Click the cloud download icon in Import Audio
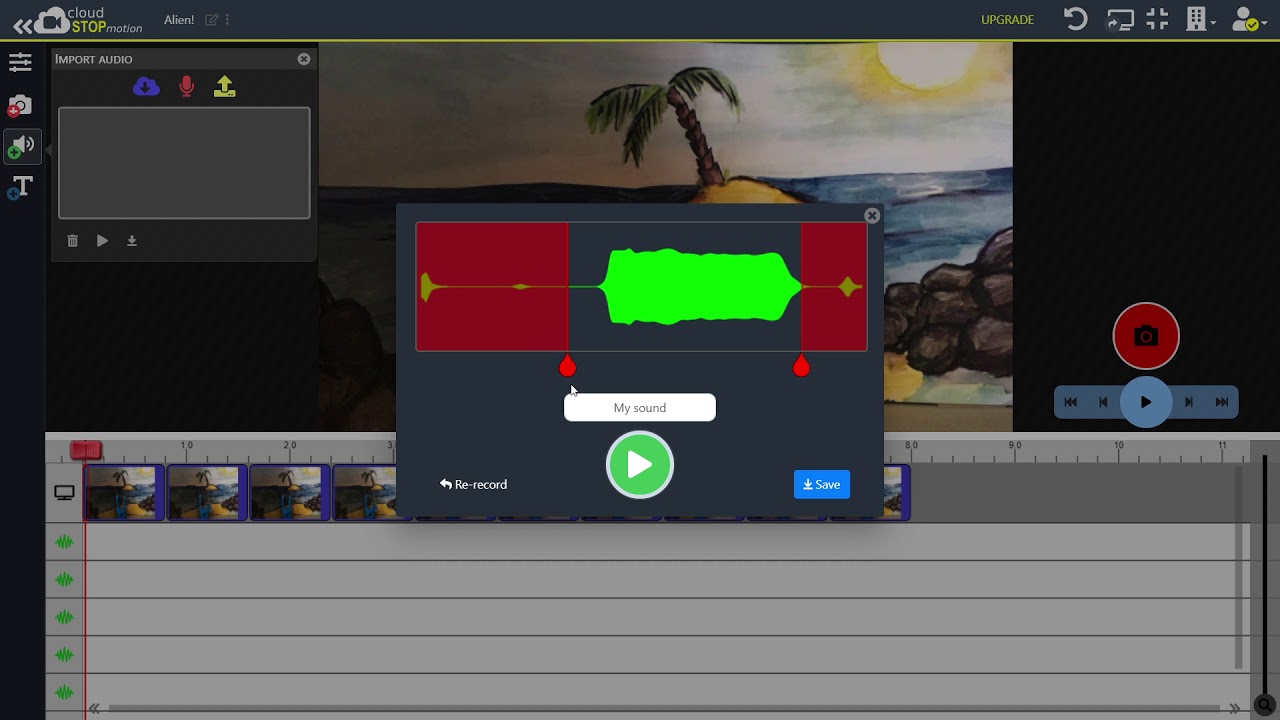Screen dimensions: 1280x720 [146, 87]
